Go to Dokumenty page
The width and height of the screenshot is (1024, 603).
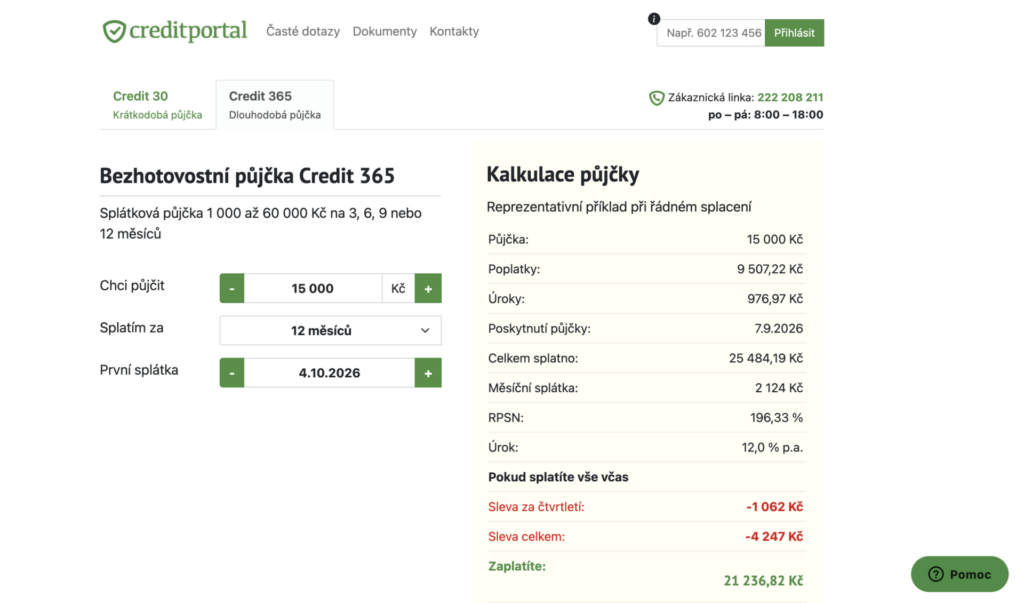point(385,31)
